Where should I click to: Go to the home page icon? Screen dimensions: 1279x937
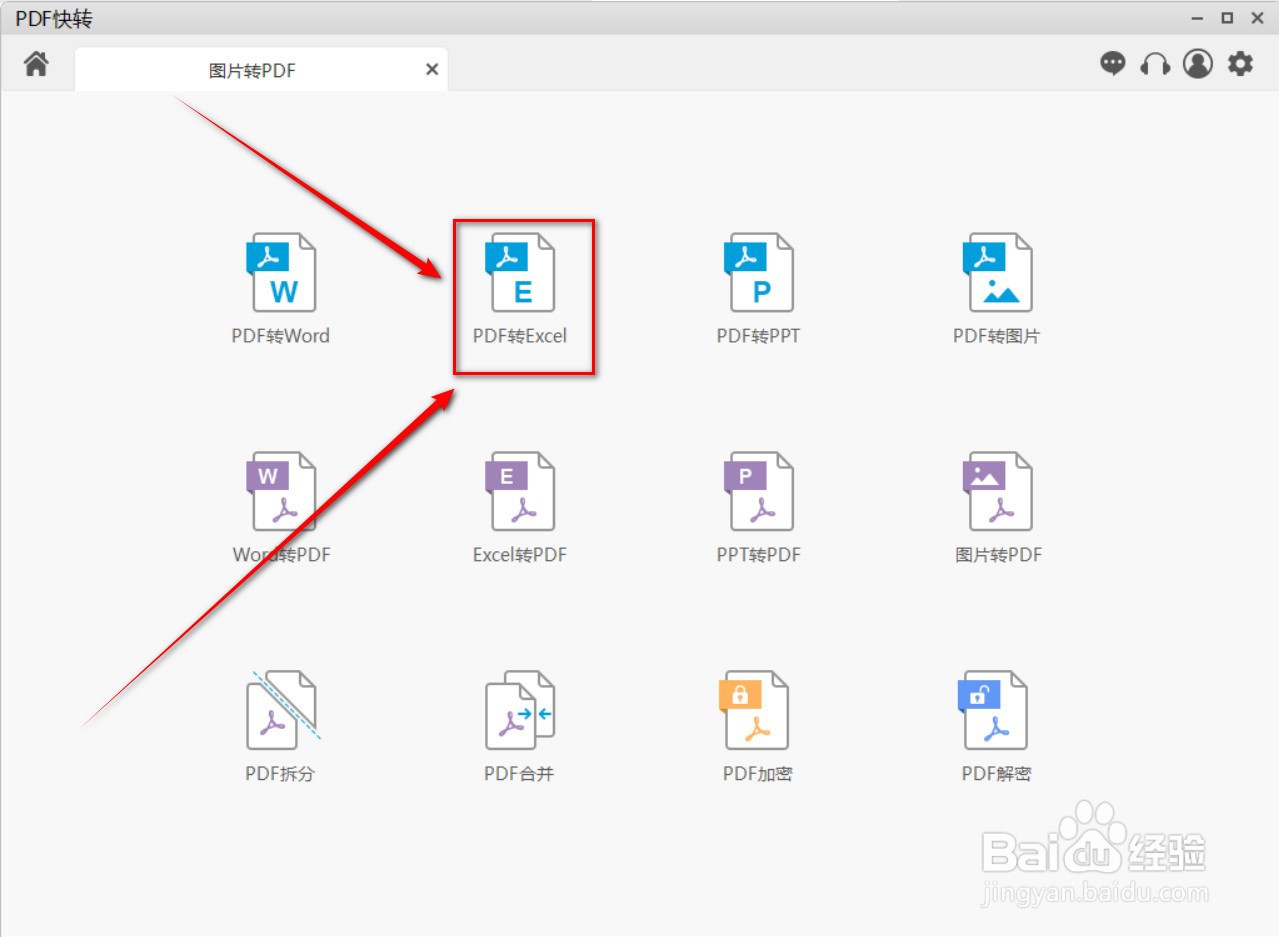point(37,65)
